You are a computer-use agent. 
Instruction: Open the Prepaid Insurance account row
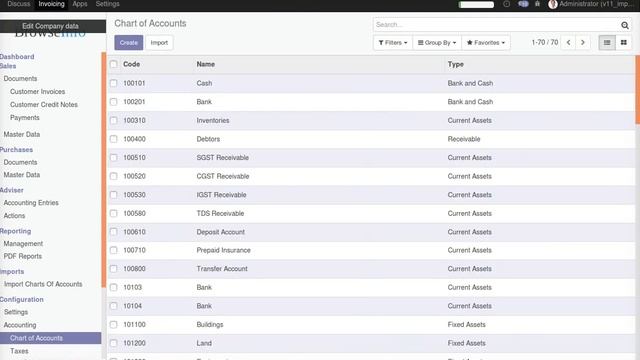[371, 250]
